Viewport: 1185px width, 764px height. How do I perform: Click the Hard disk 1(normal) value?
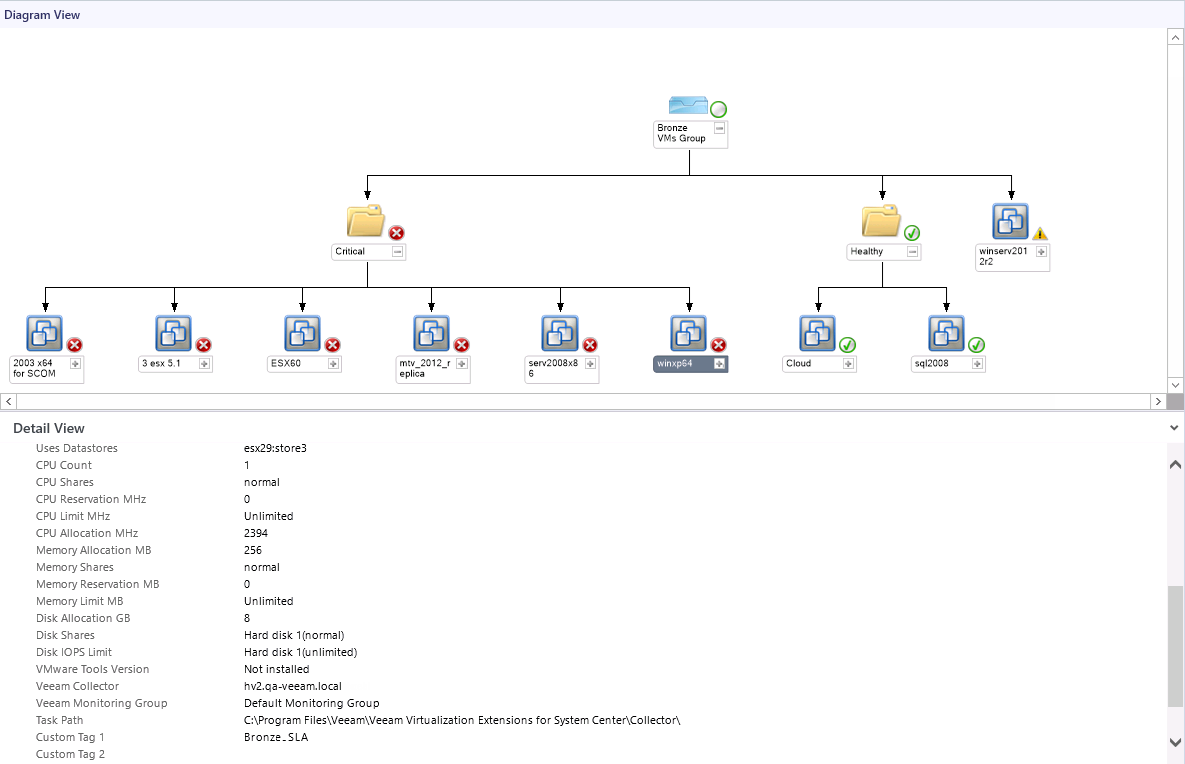click(294, 635)
